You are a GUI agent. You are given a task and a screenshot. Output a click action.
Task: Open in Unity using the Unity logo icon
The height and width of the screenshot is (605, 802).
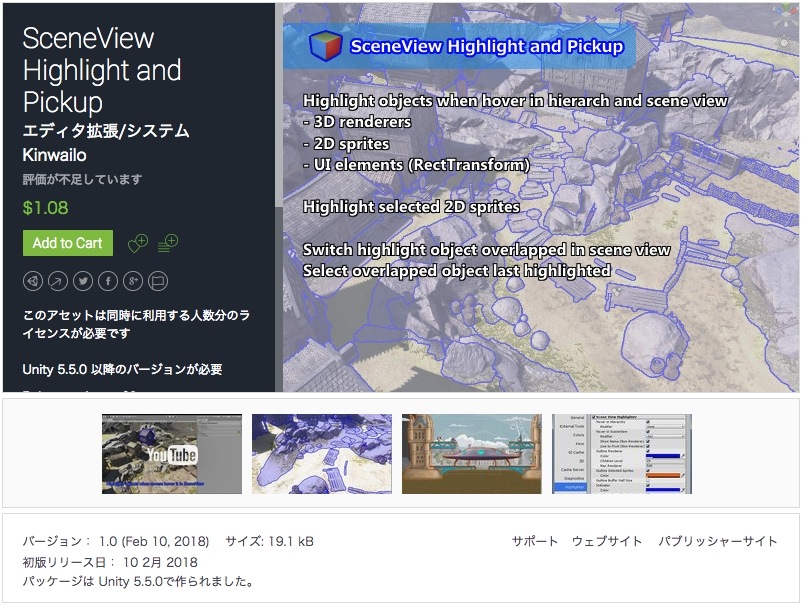pyautogui.click(x=33, y=281)
